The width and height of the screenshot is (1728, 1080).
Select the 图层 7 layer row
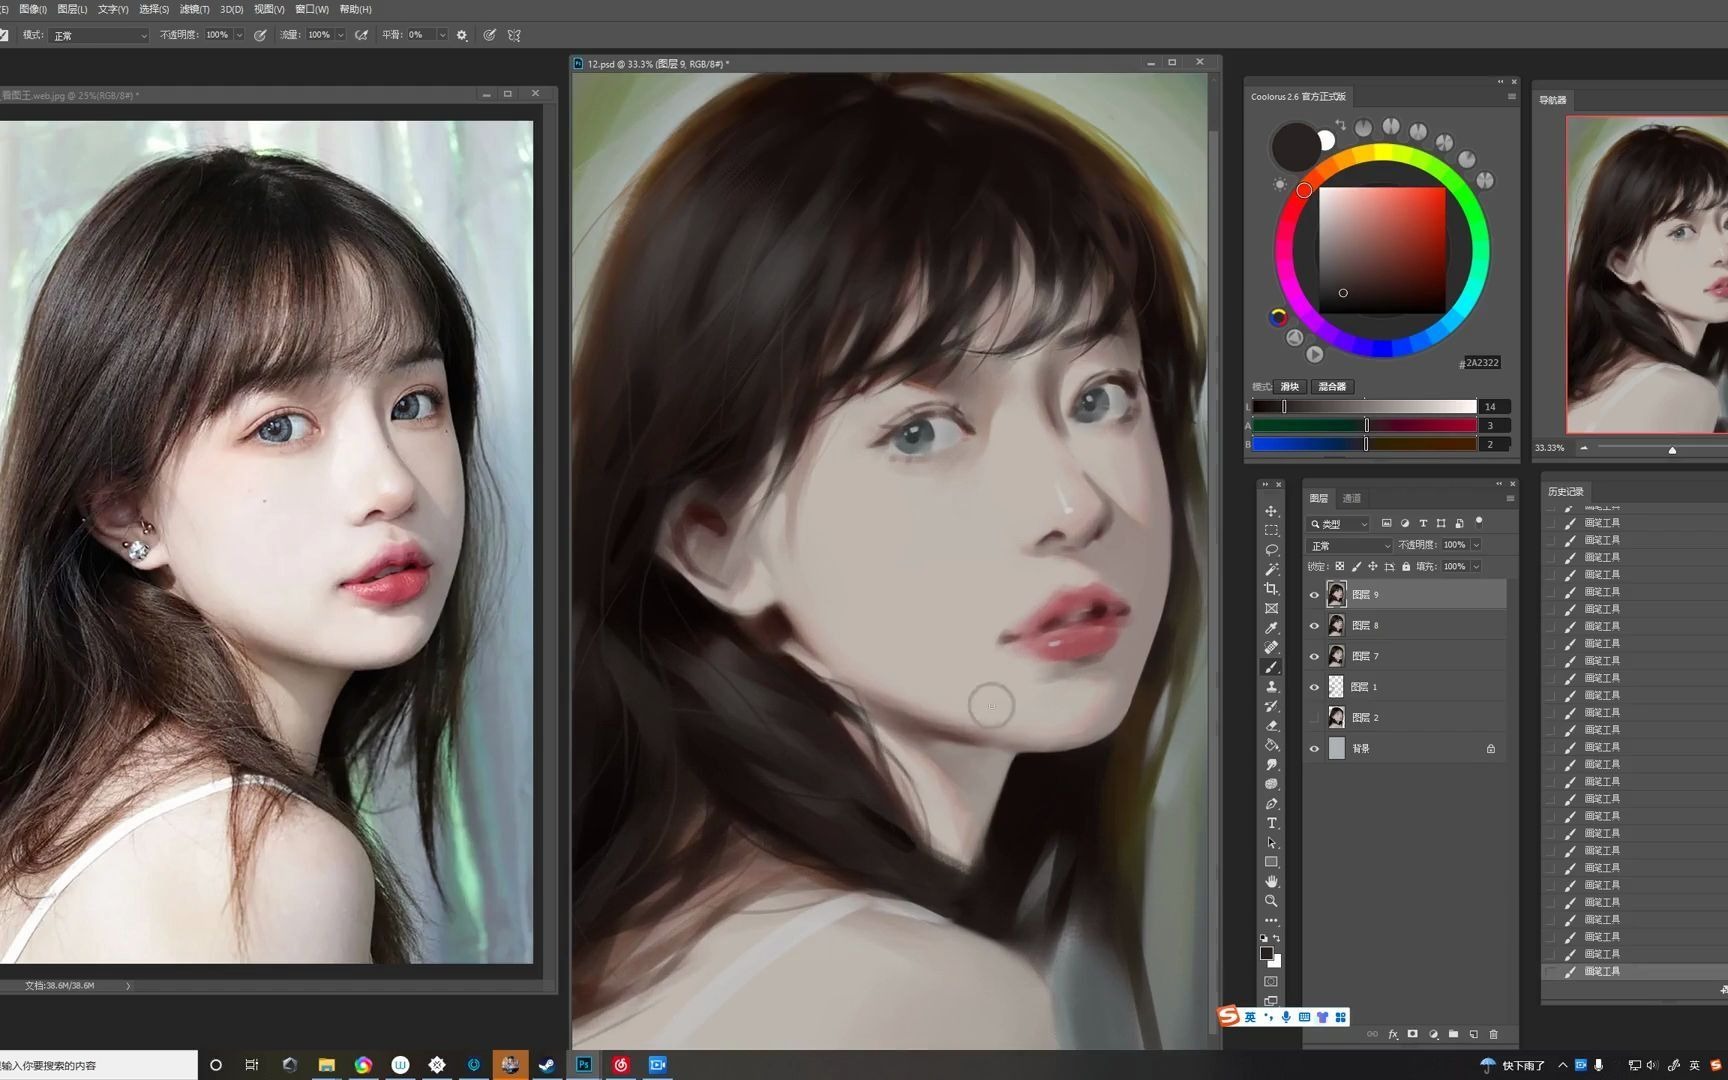pos(1405,656)
